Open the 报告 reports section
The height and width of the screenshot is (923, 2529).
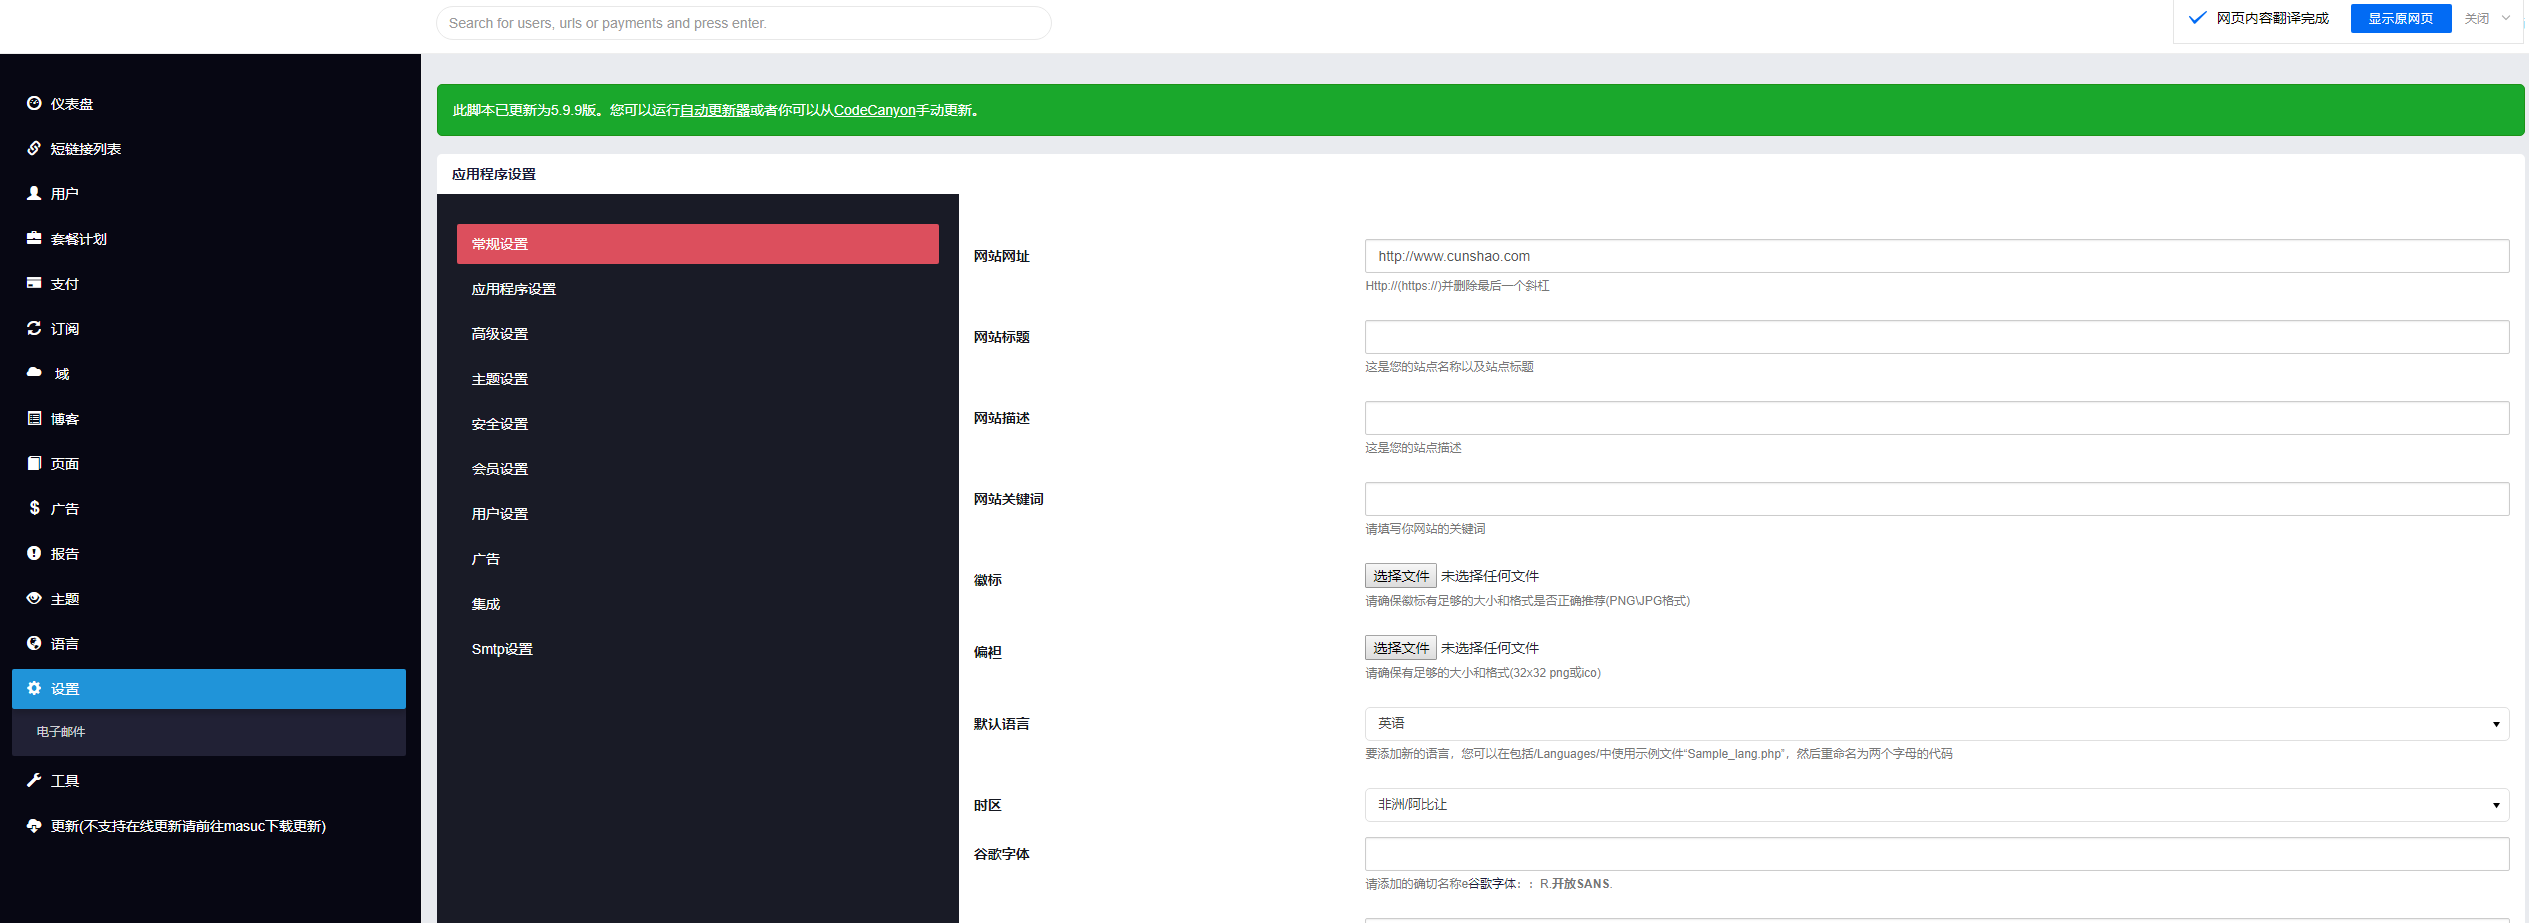[x=64, y=553]
